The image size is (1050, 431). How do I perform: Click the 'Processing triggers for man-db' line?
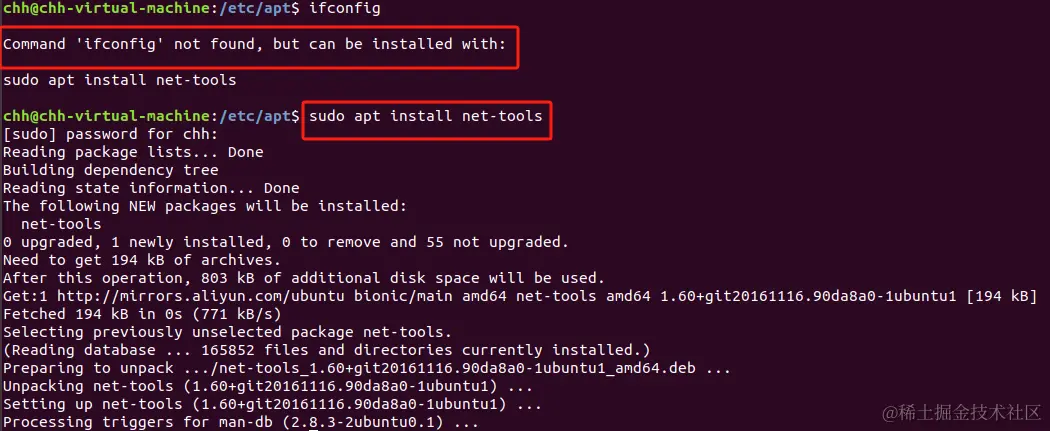(241, 422)
